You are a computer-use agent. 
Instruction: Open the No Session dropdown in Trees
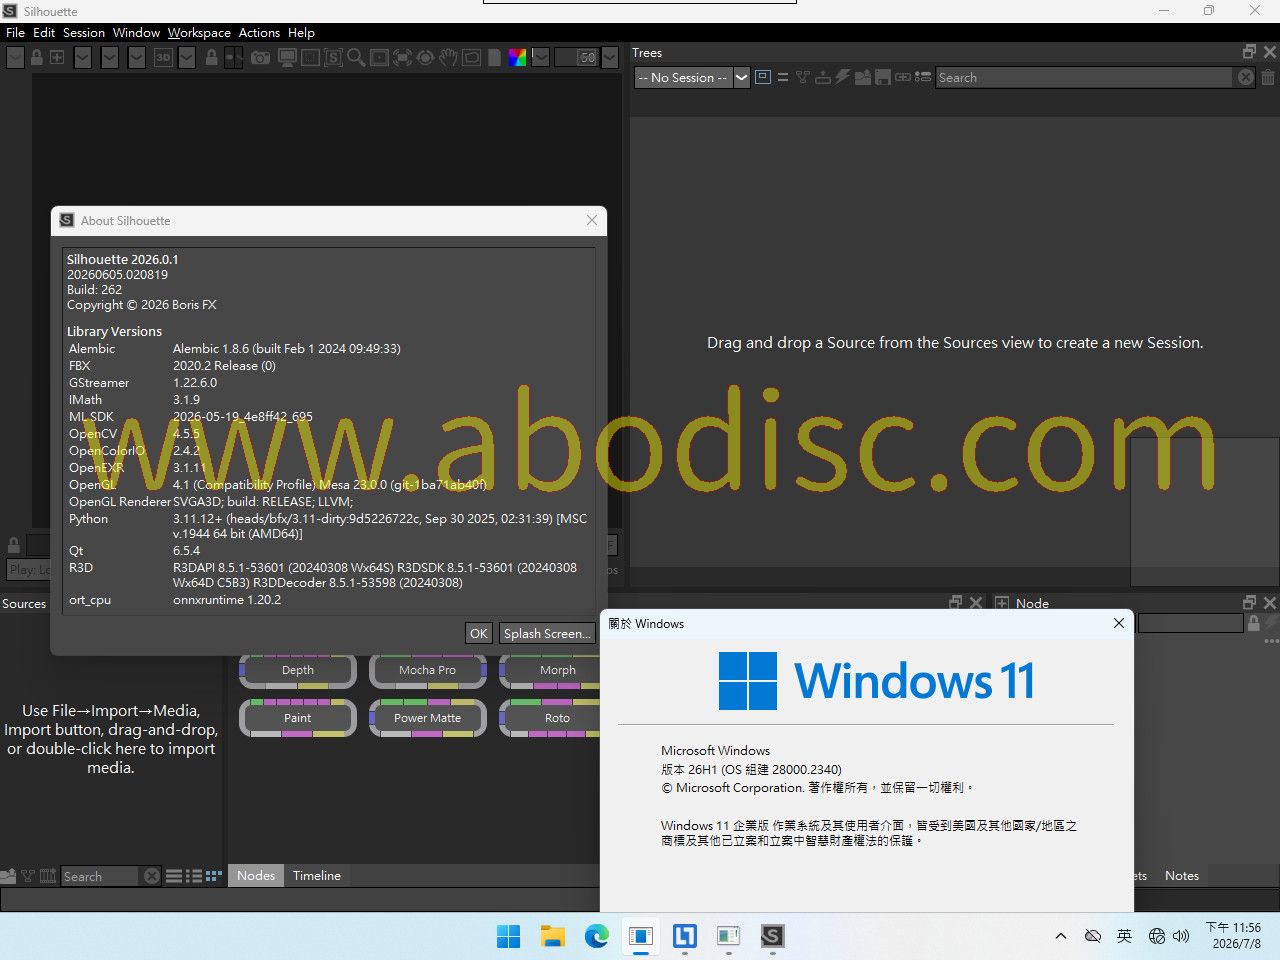tap(692, 78)
